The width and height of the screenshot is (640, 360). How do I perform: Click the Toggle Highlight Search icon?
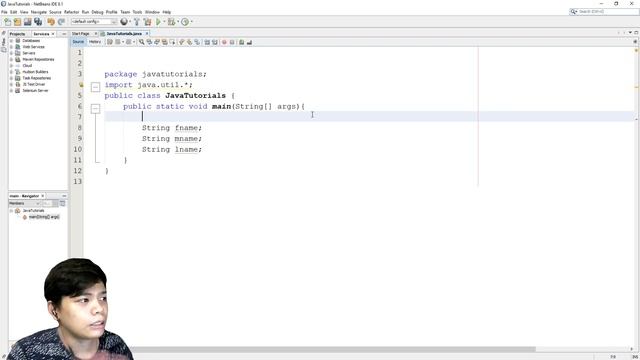[x=164, y=42]
